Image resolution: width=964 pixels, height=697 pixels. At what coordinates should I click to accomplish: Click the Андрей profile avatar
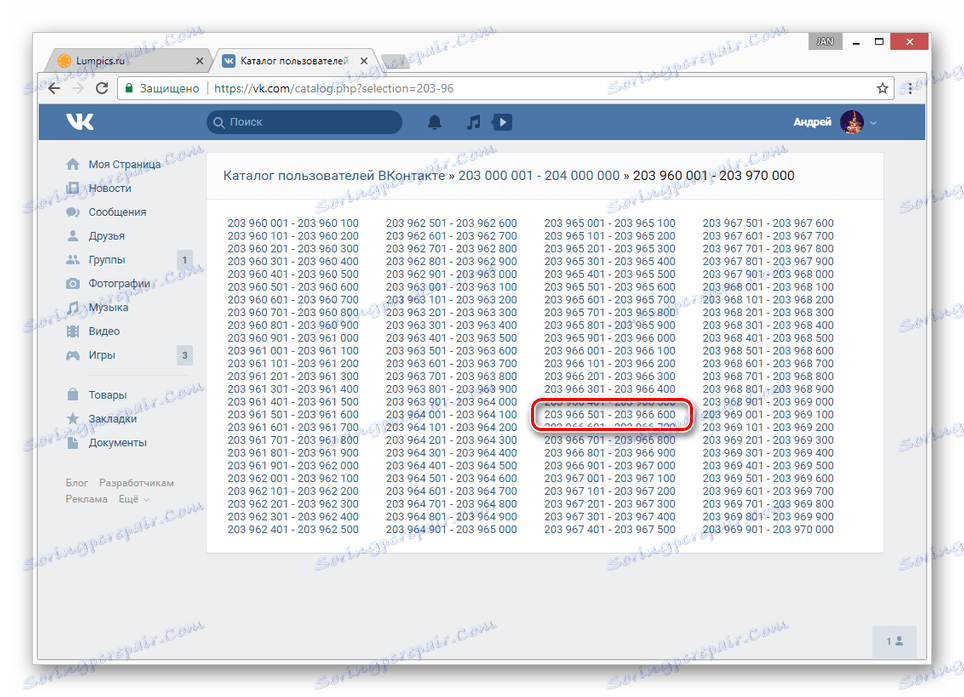[851, 122]
